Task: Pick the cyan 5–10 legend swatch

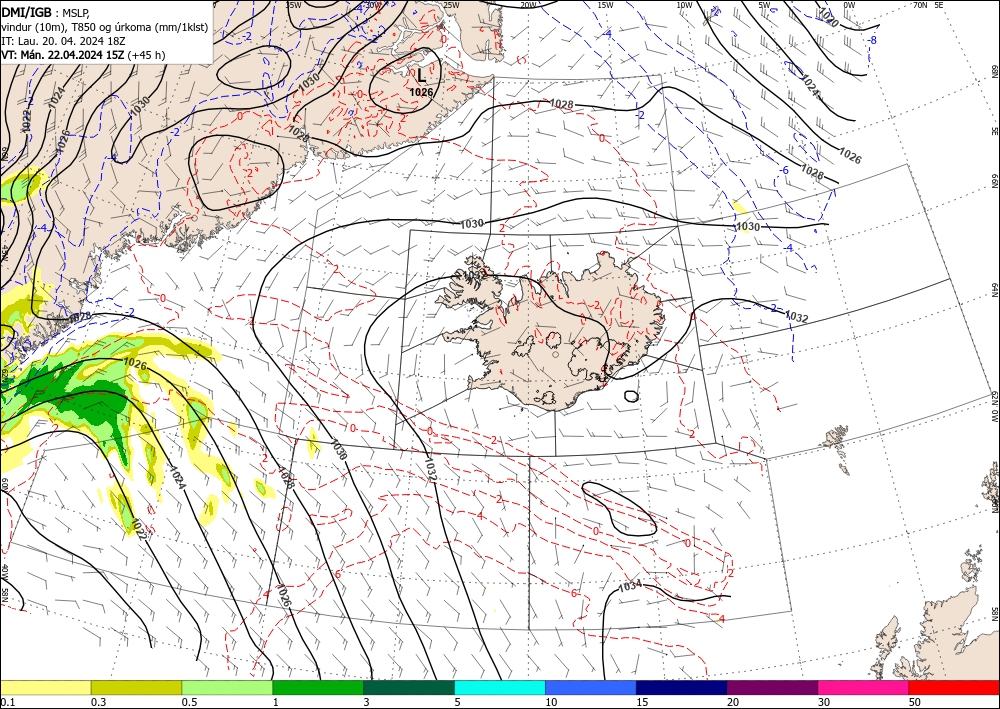Action: (500, 687)
